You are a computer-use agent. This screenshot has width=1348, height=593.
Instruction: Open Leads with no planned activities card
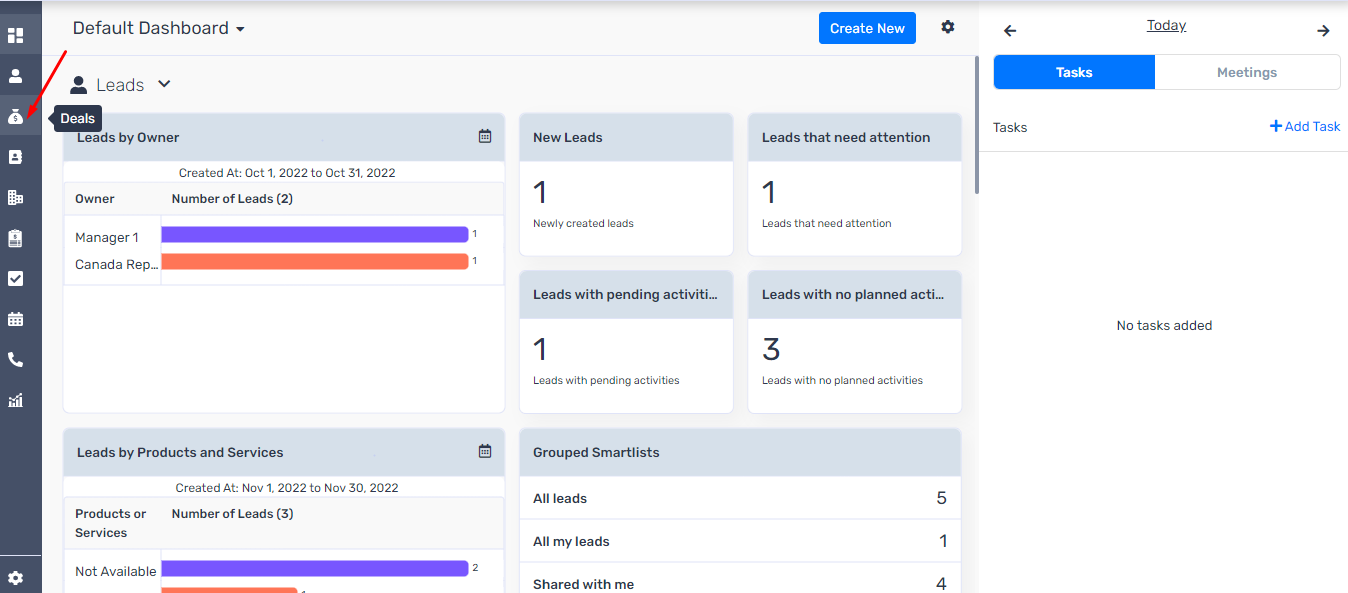(x=855, y=342)
